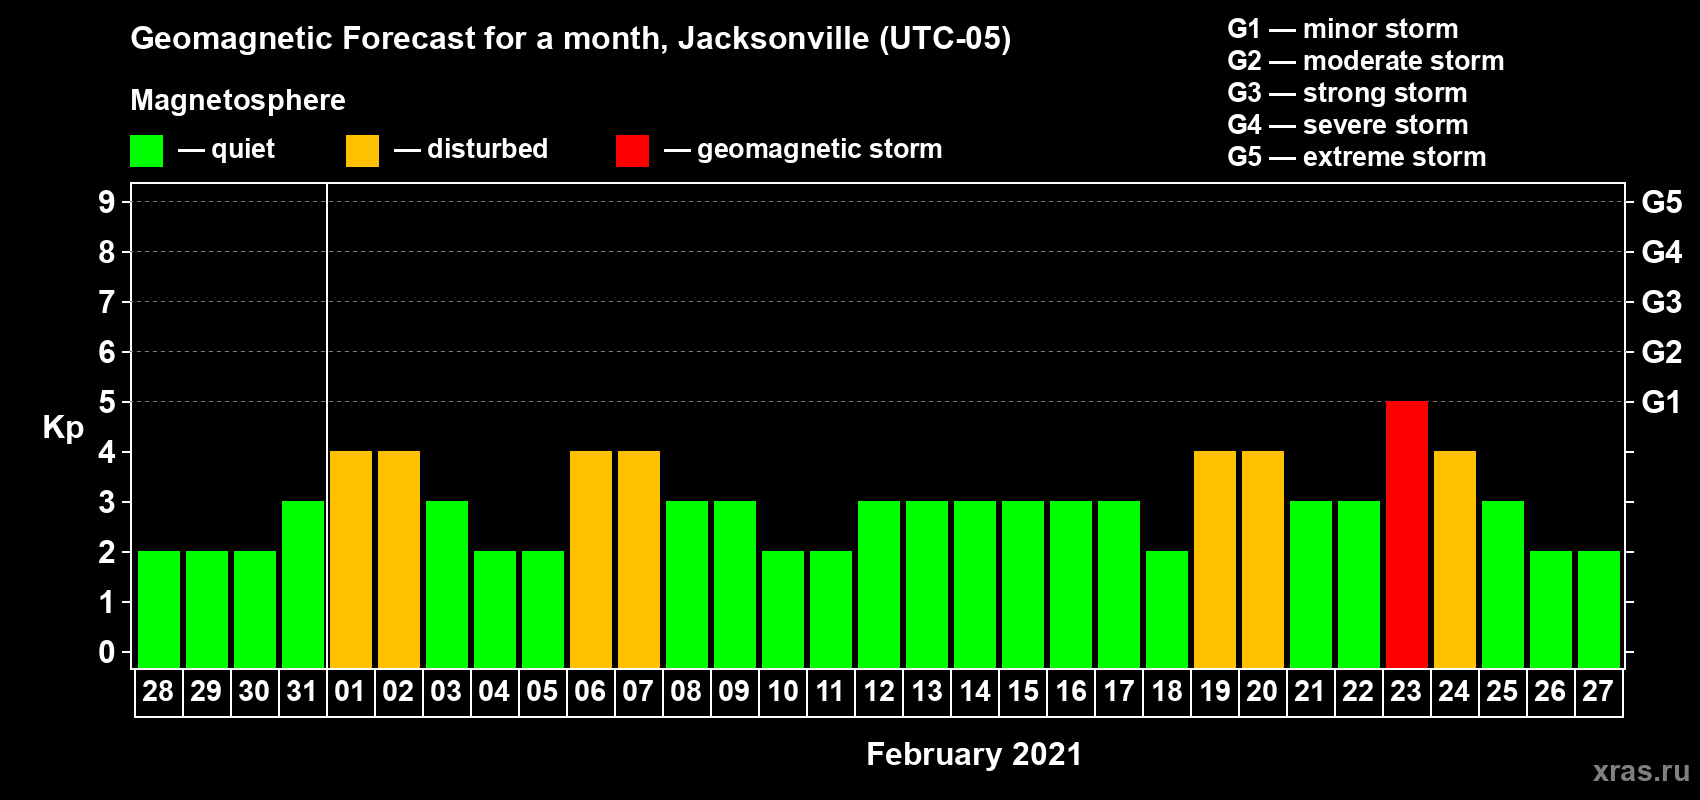The height and width of the screenshot is (800, 1700).
Task: Select the orange bar for day 06
Action: tap(591, 560)
